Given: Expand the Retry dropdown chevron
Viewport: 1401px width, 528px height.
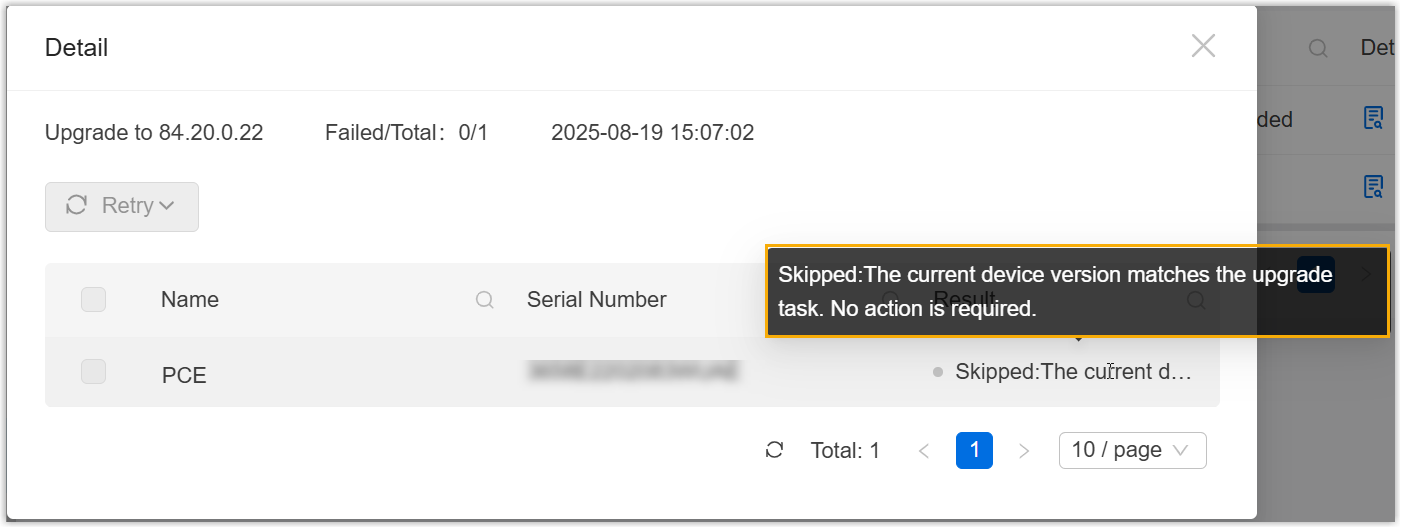Looking at the screenshot, I should click(167, 206).
